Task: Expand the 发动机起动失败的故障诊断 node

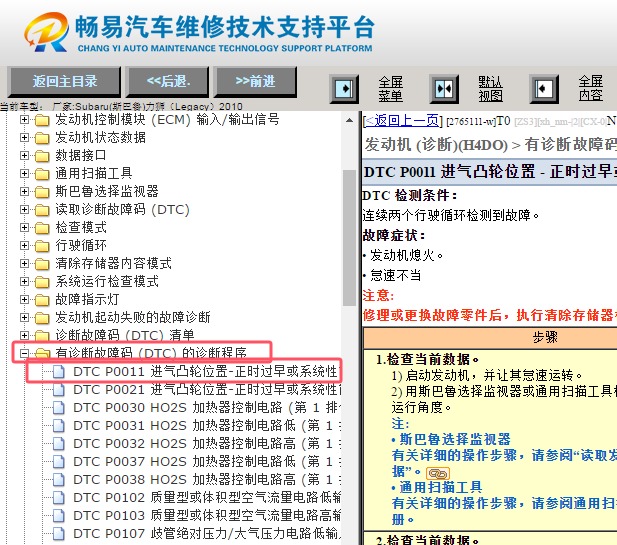Action: click(x=24, y=317)
